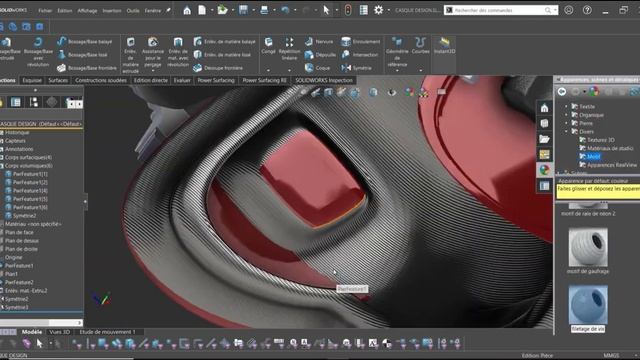Click the Coque tool

(x=317, y=68)
